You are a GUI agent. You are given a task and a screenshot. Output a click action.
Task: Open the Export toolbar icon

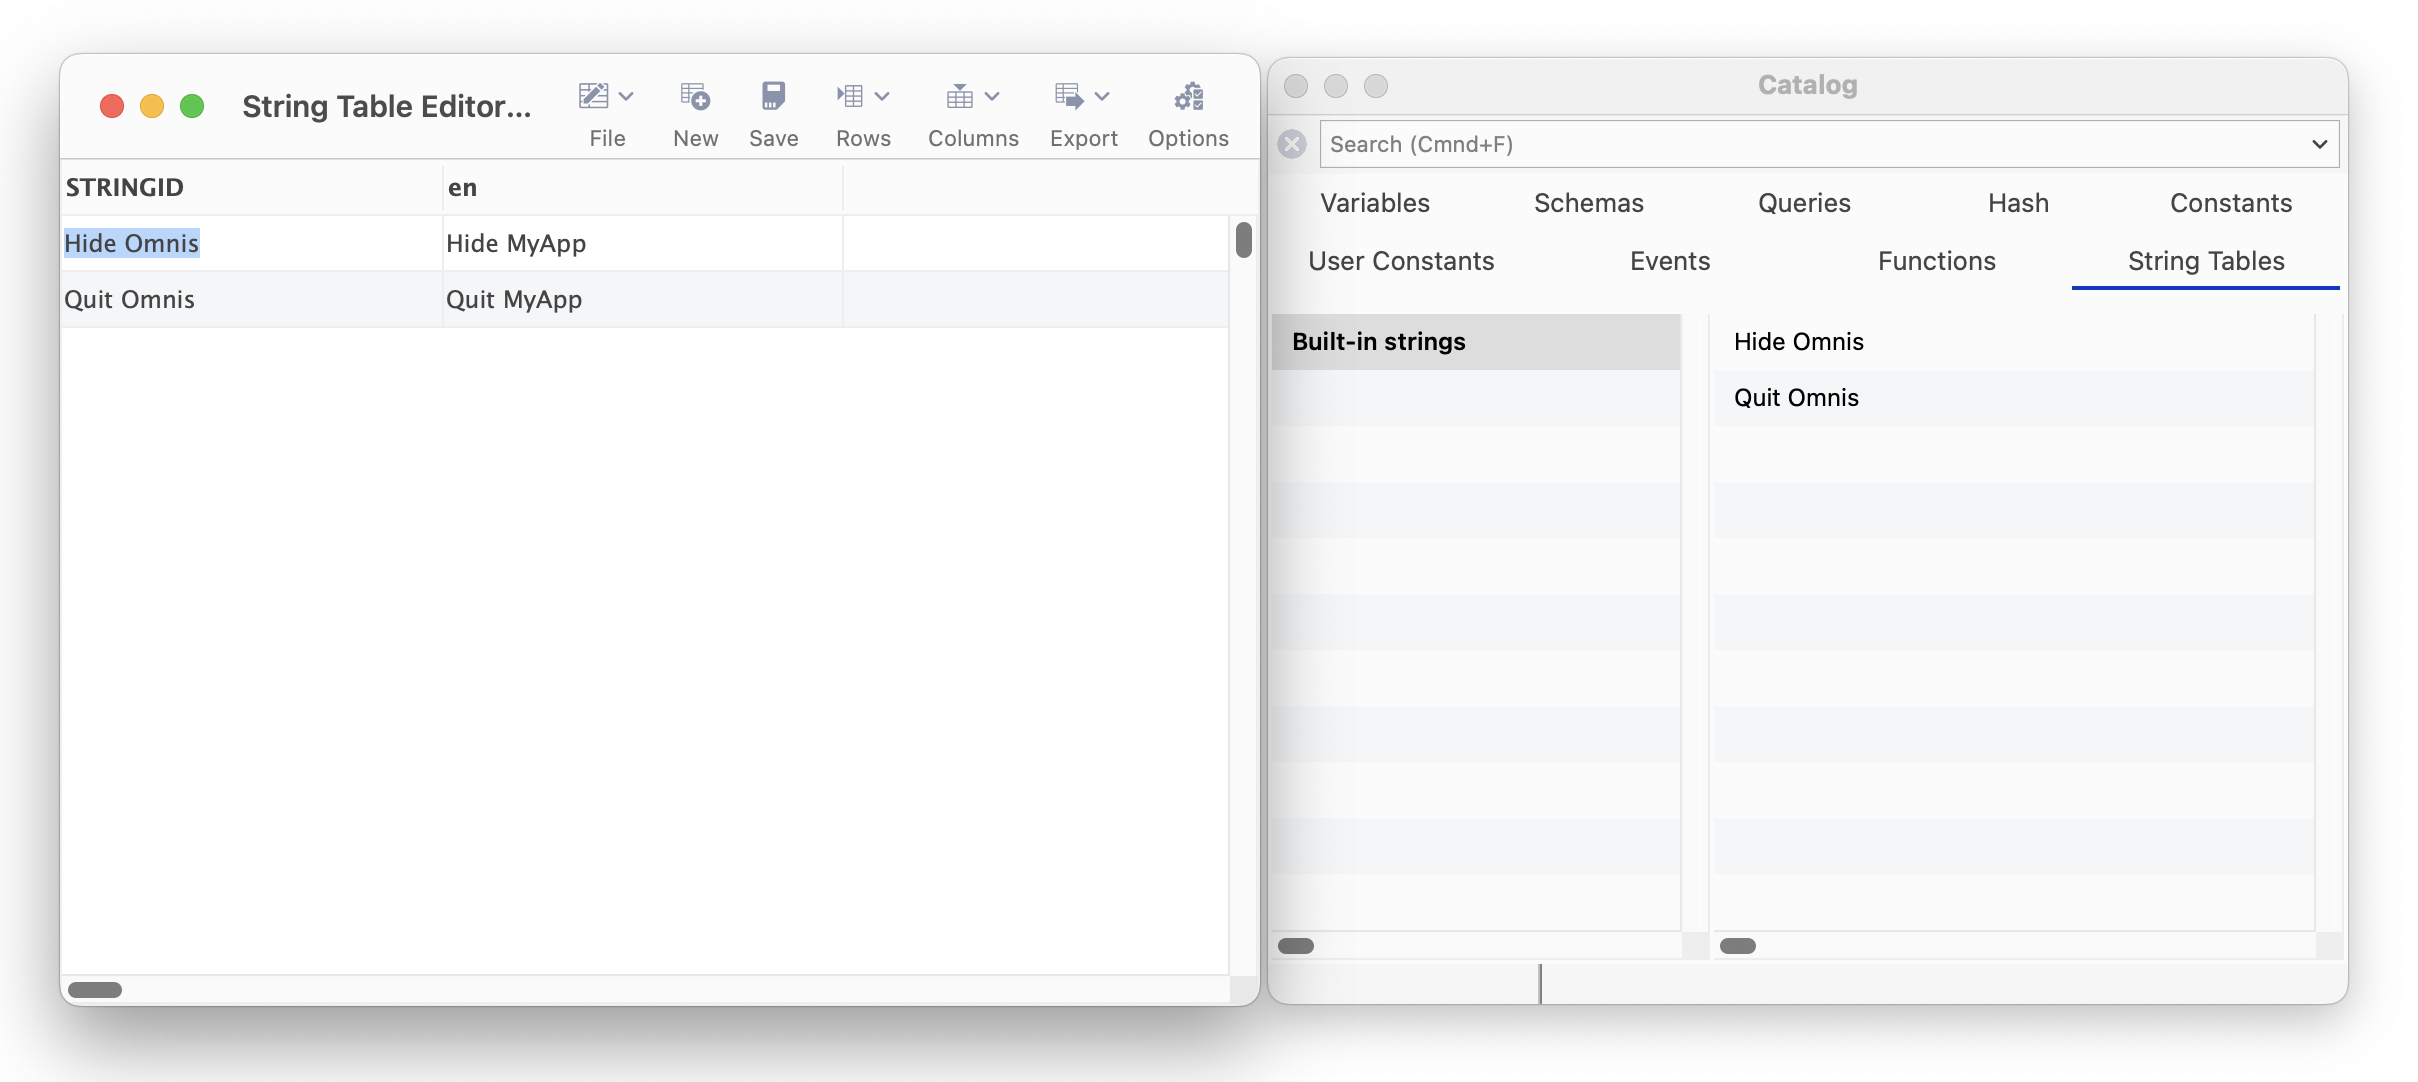click(x=1069, y=96)
